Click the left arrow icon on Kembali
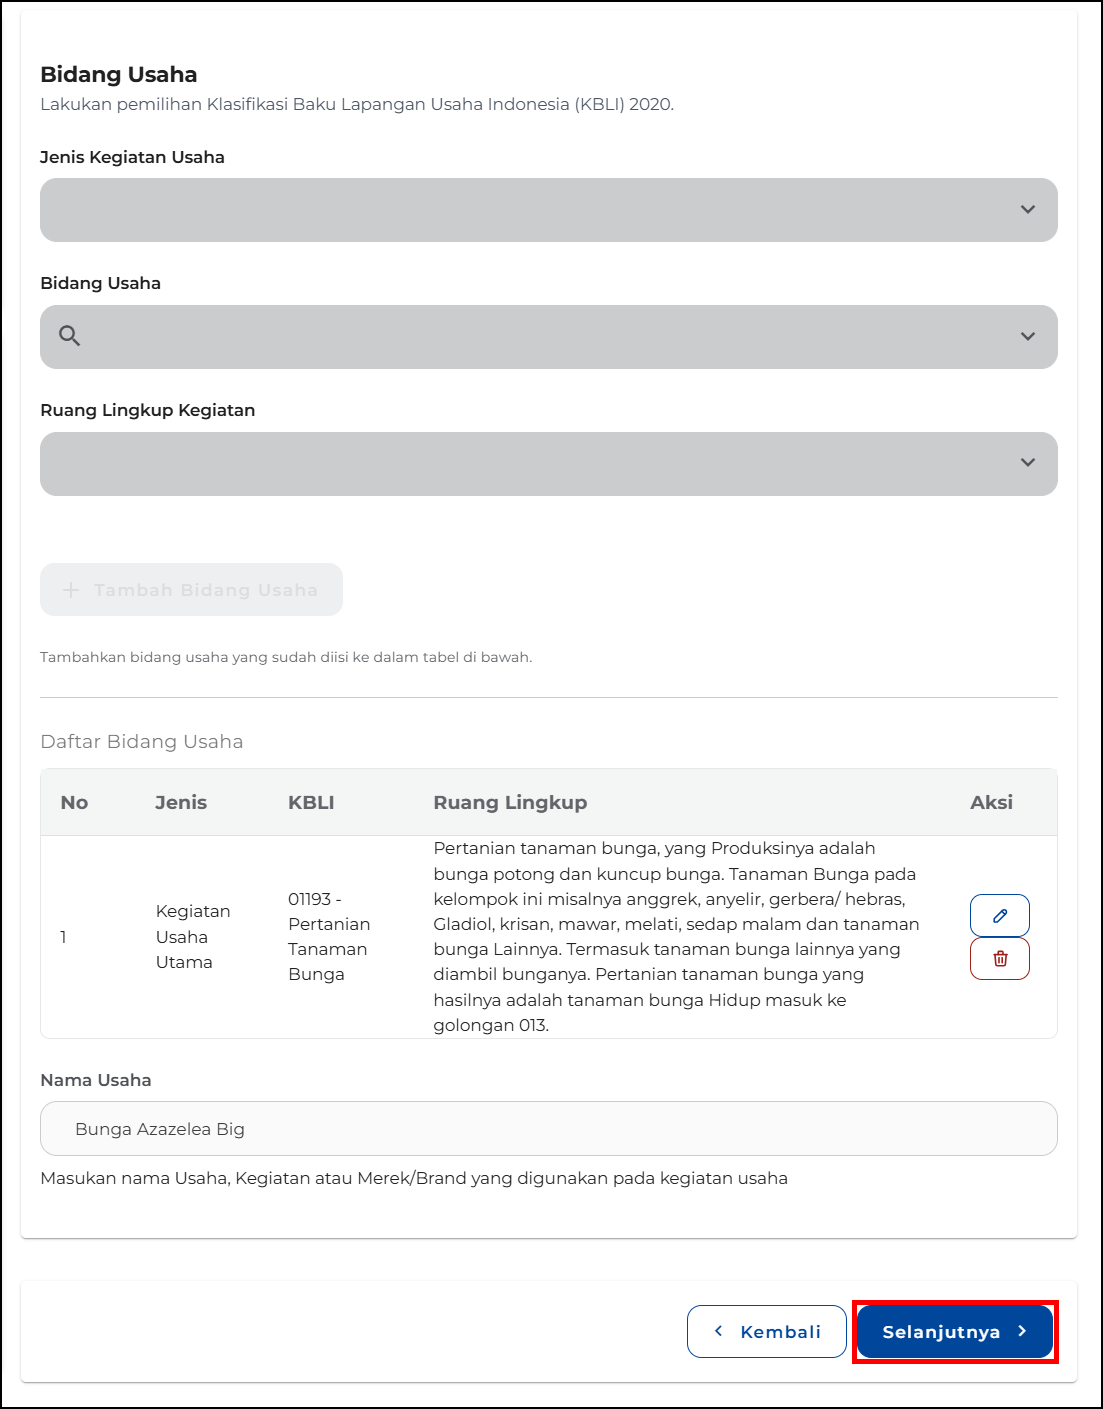 click(x=718, y=1331)
